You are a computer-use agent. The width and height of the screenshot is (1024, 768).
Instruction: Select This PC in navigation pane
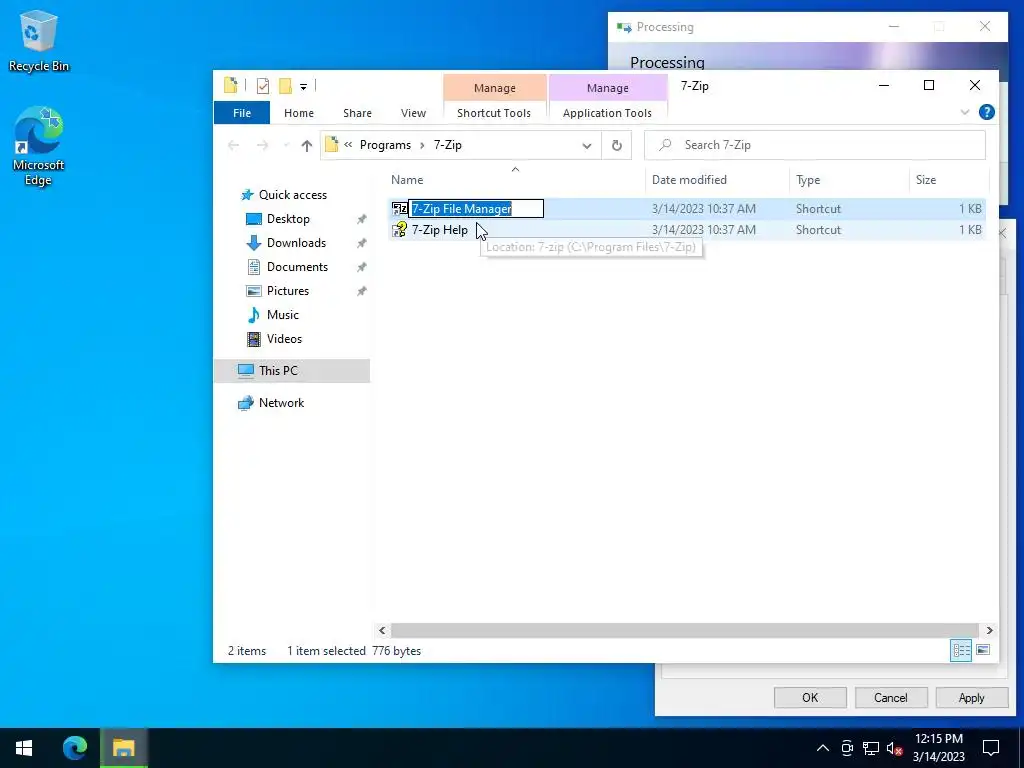click(x=292, y=370)
